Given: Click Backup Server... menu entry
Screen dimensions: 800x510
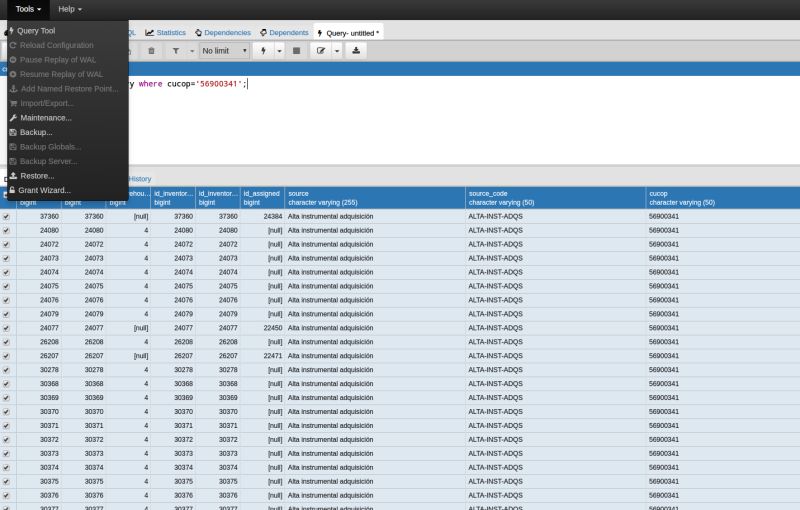Looking at the screenshot, I should 67,161.
